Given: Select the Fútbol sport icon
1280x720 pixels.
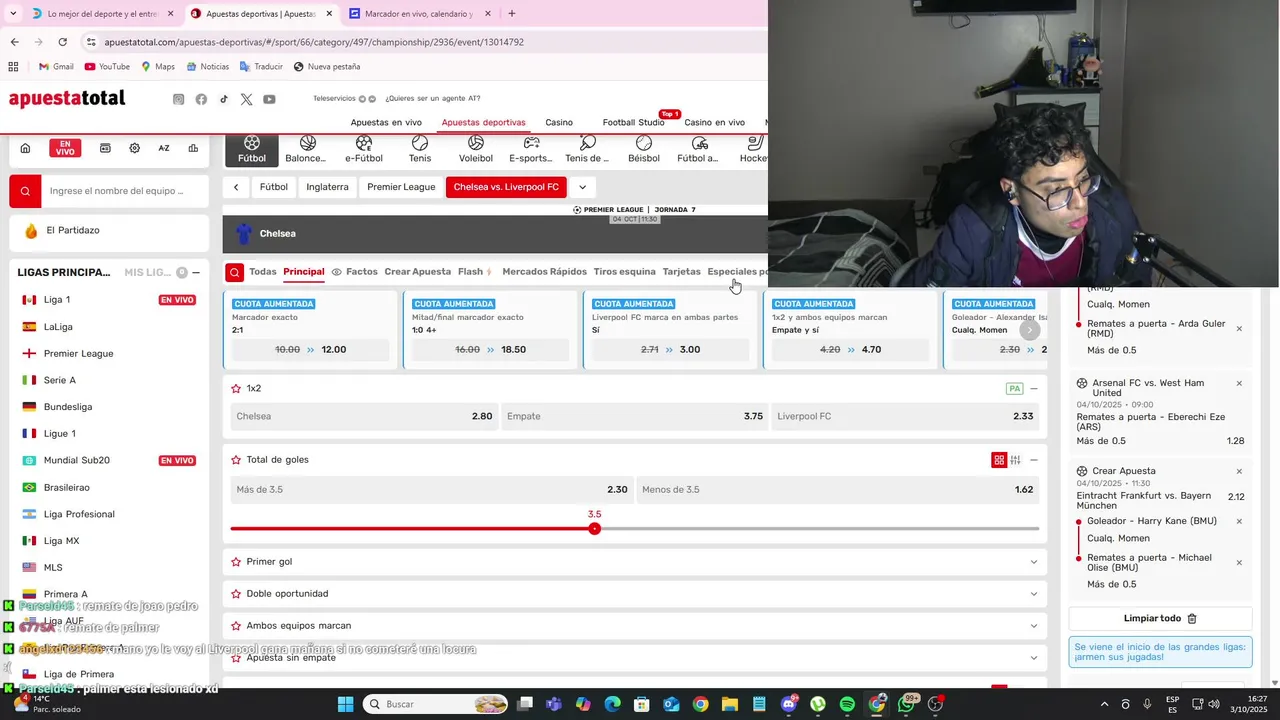Looking at the screenshot, I should (252, 150).
